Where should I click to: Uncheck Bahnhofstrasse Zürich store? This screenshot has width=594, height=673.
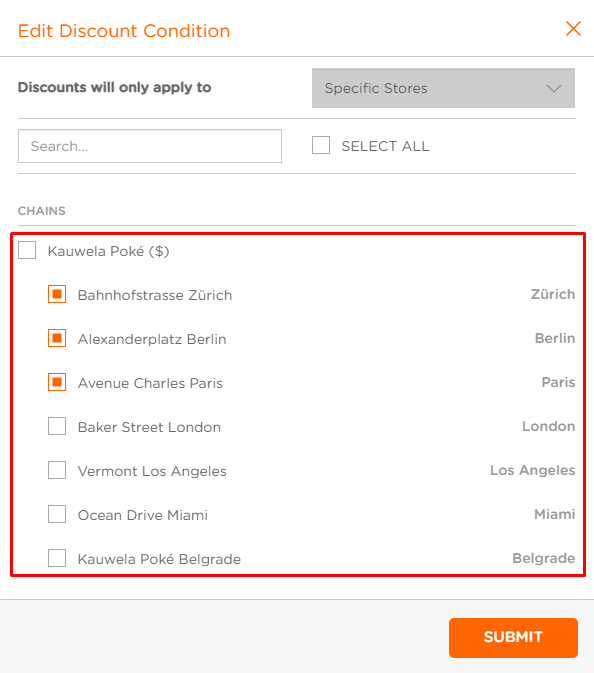(x=57, y=294)
